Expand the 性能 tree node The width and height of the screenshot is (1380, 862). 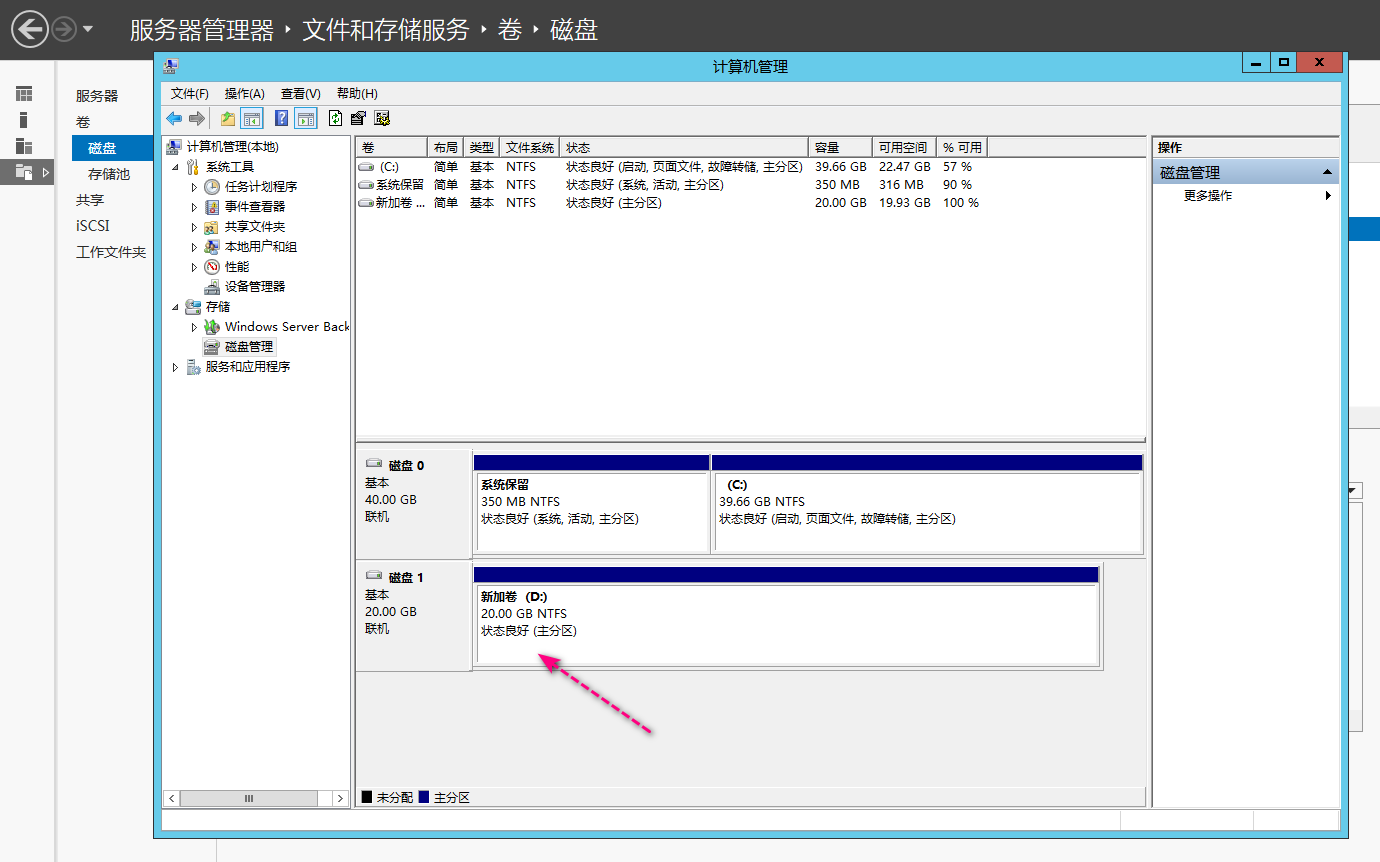194,267
